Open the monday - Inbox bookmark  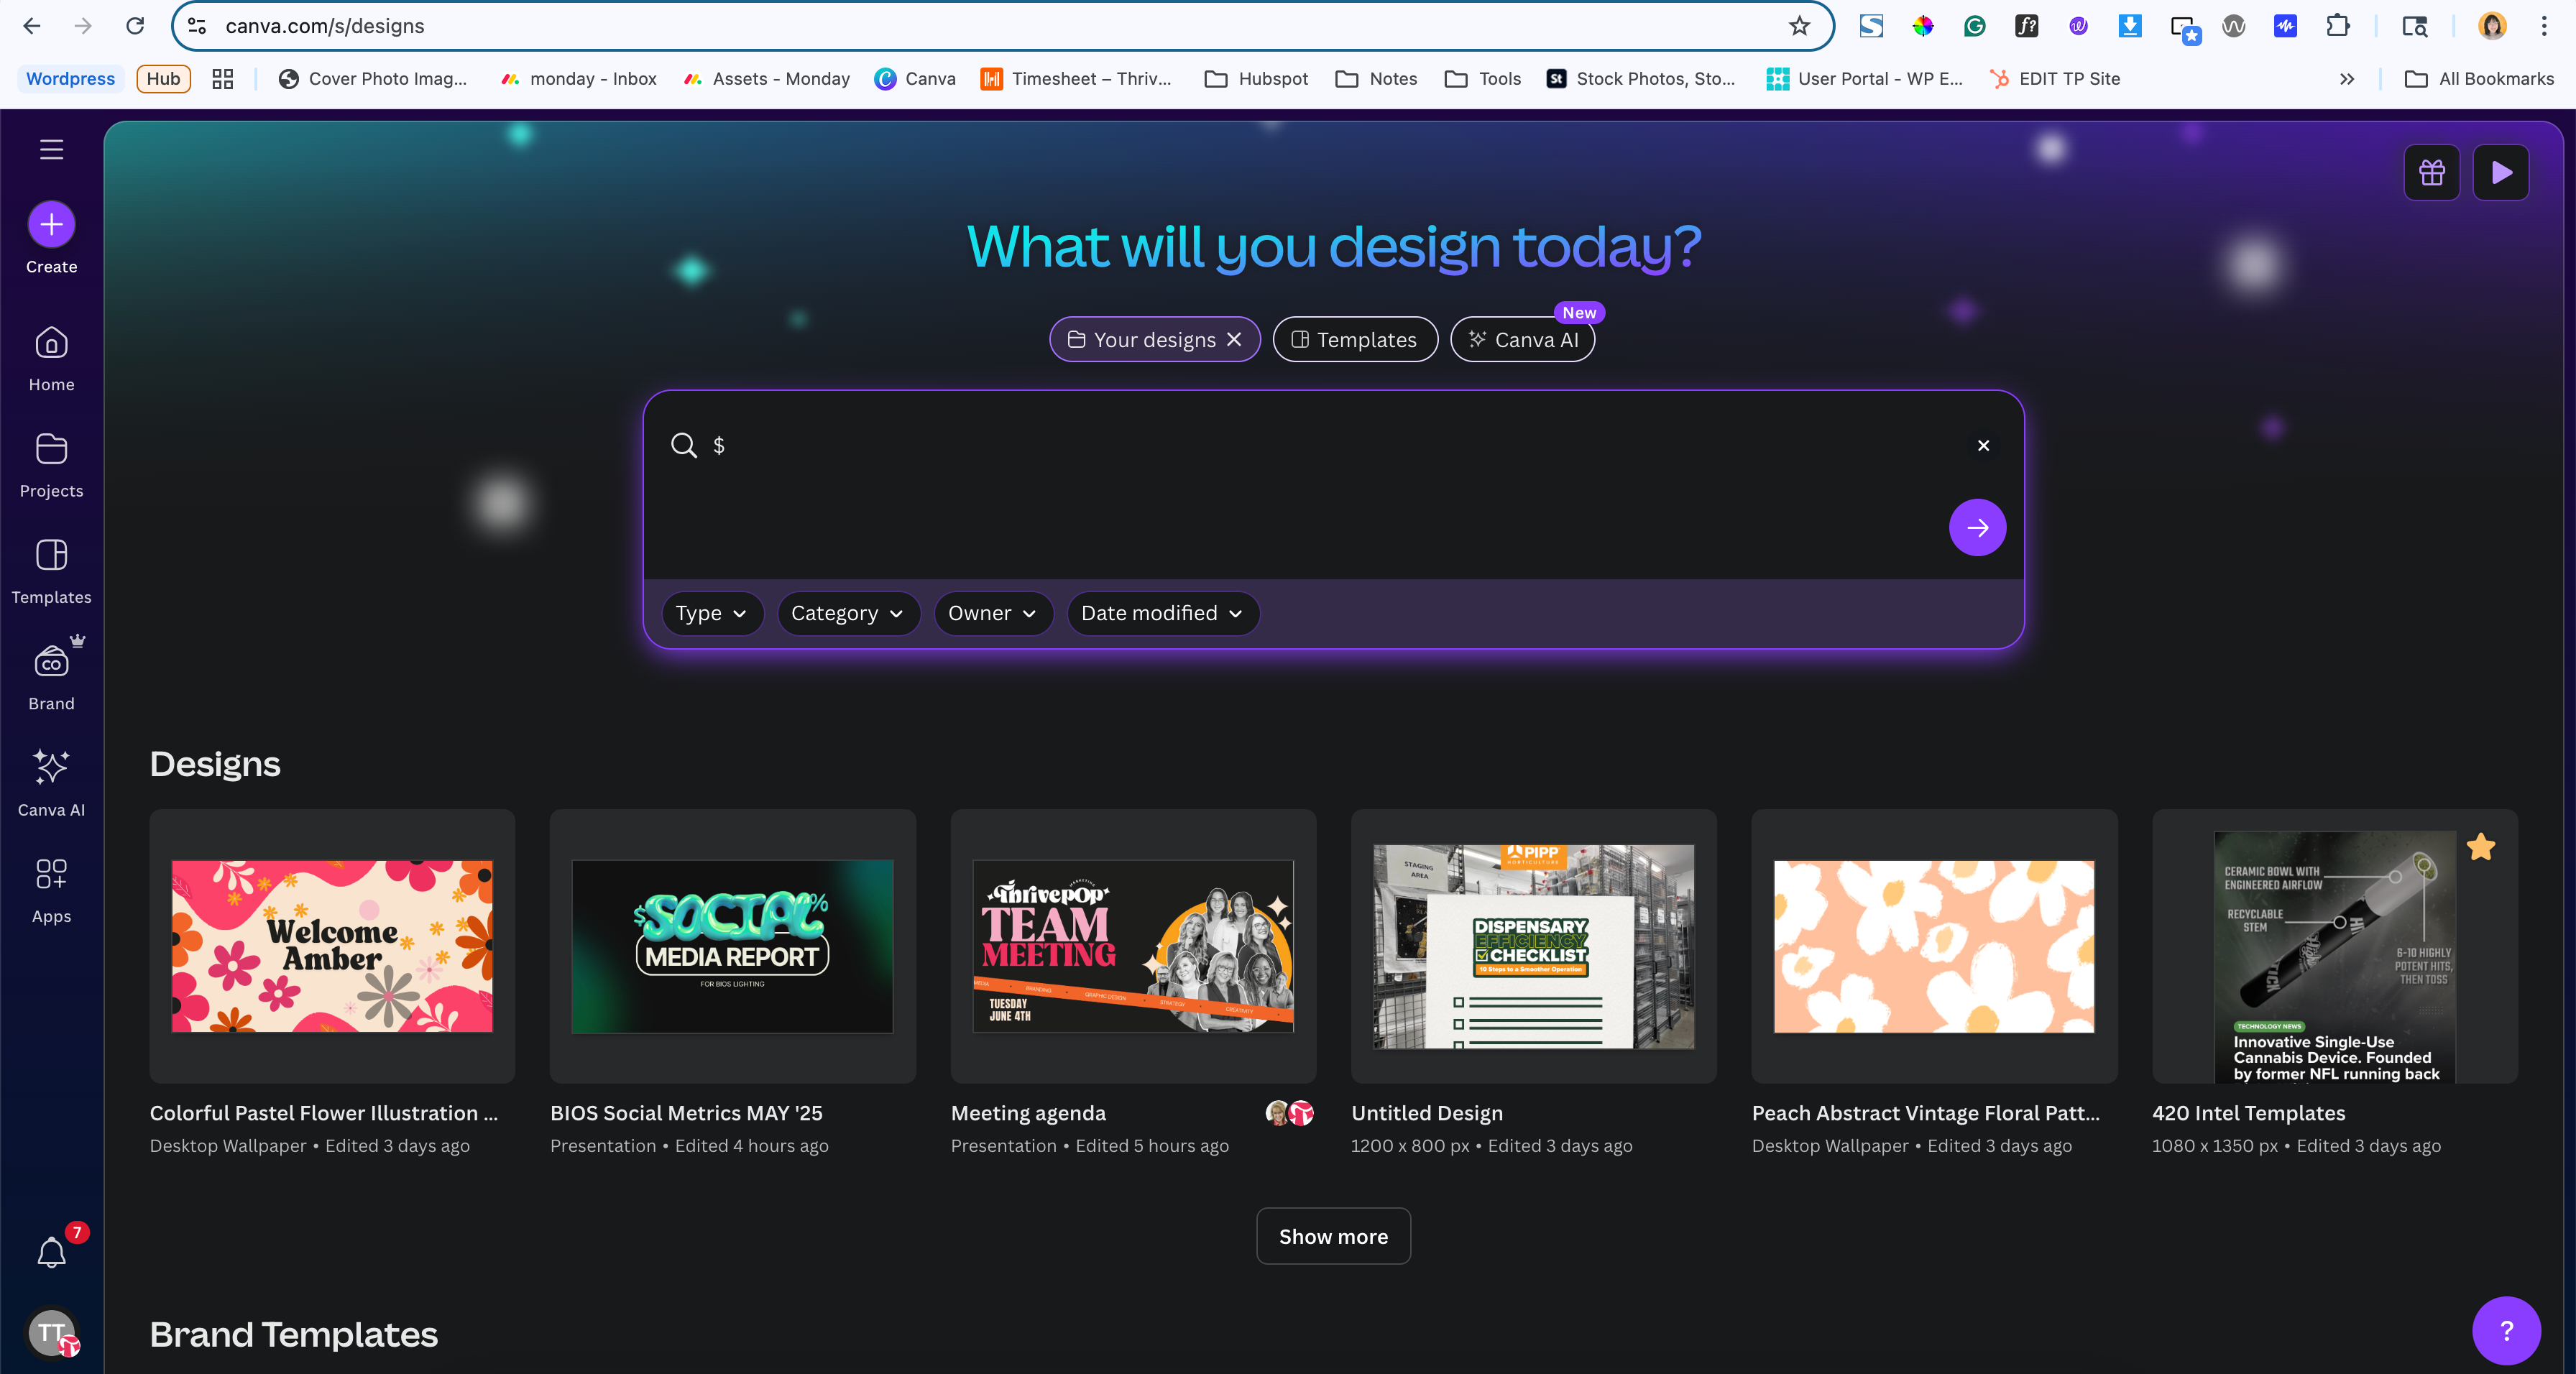click(x=578, y=79)
